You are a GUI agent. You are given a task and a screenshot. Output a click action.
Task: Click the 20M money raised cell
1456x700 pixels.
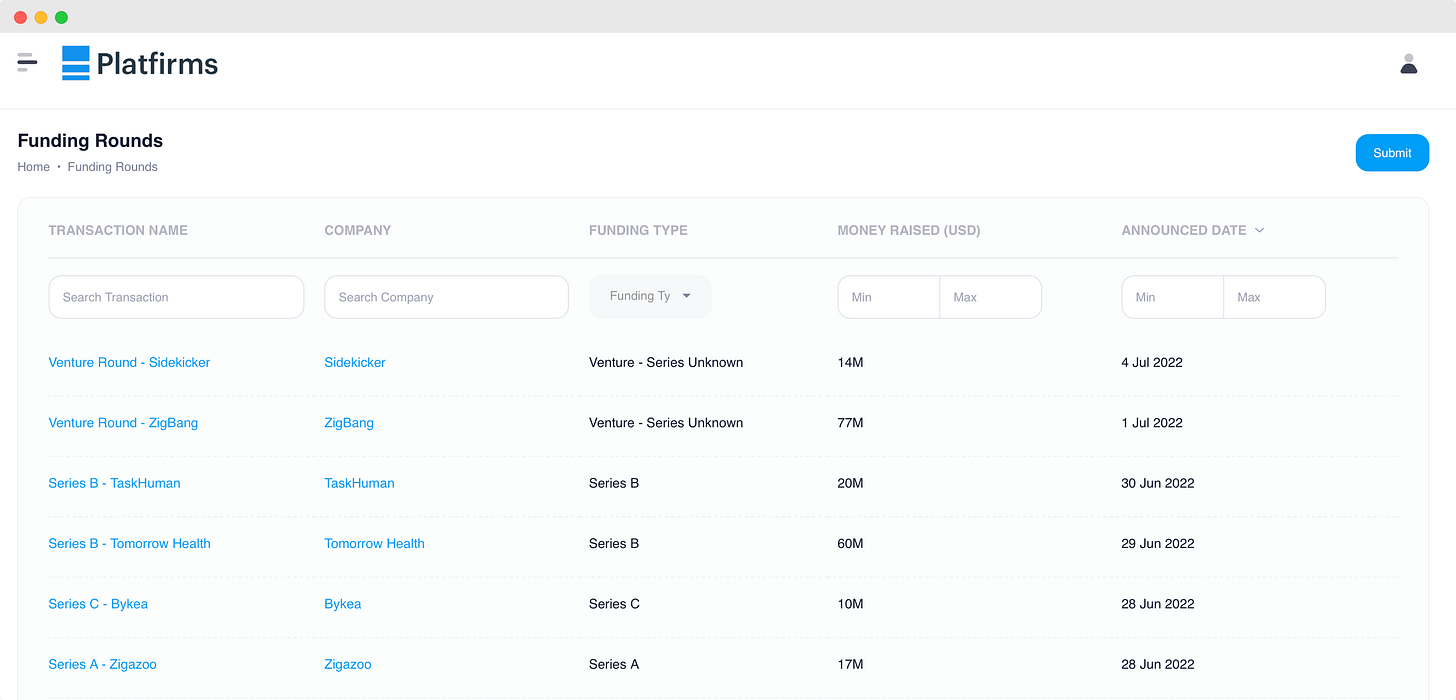coord(850,483)
